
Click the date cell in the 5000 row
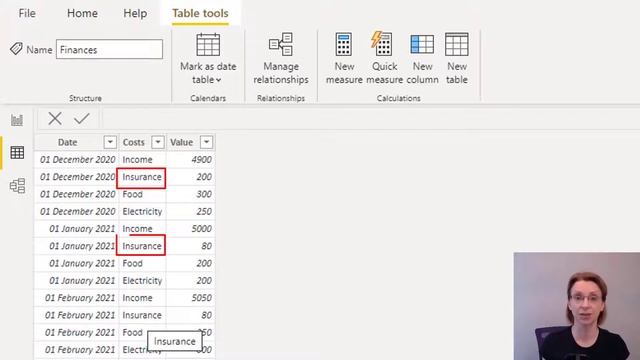coord(77,229)
